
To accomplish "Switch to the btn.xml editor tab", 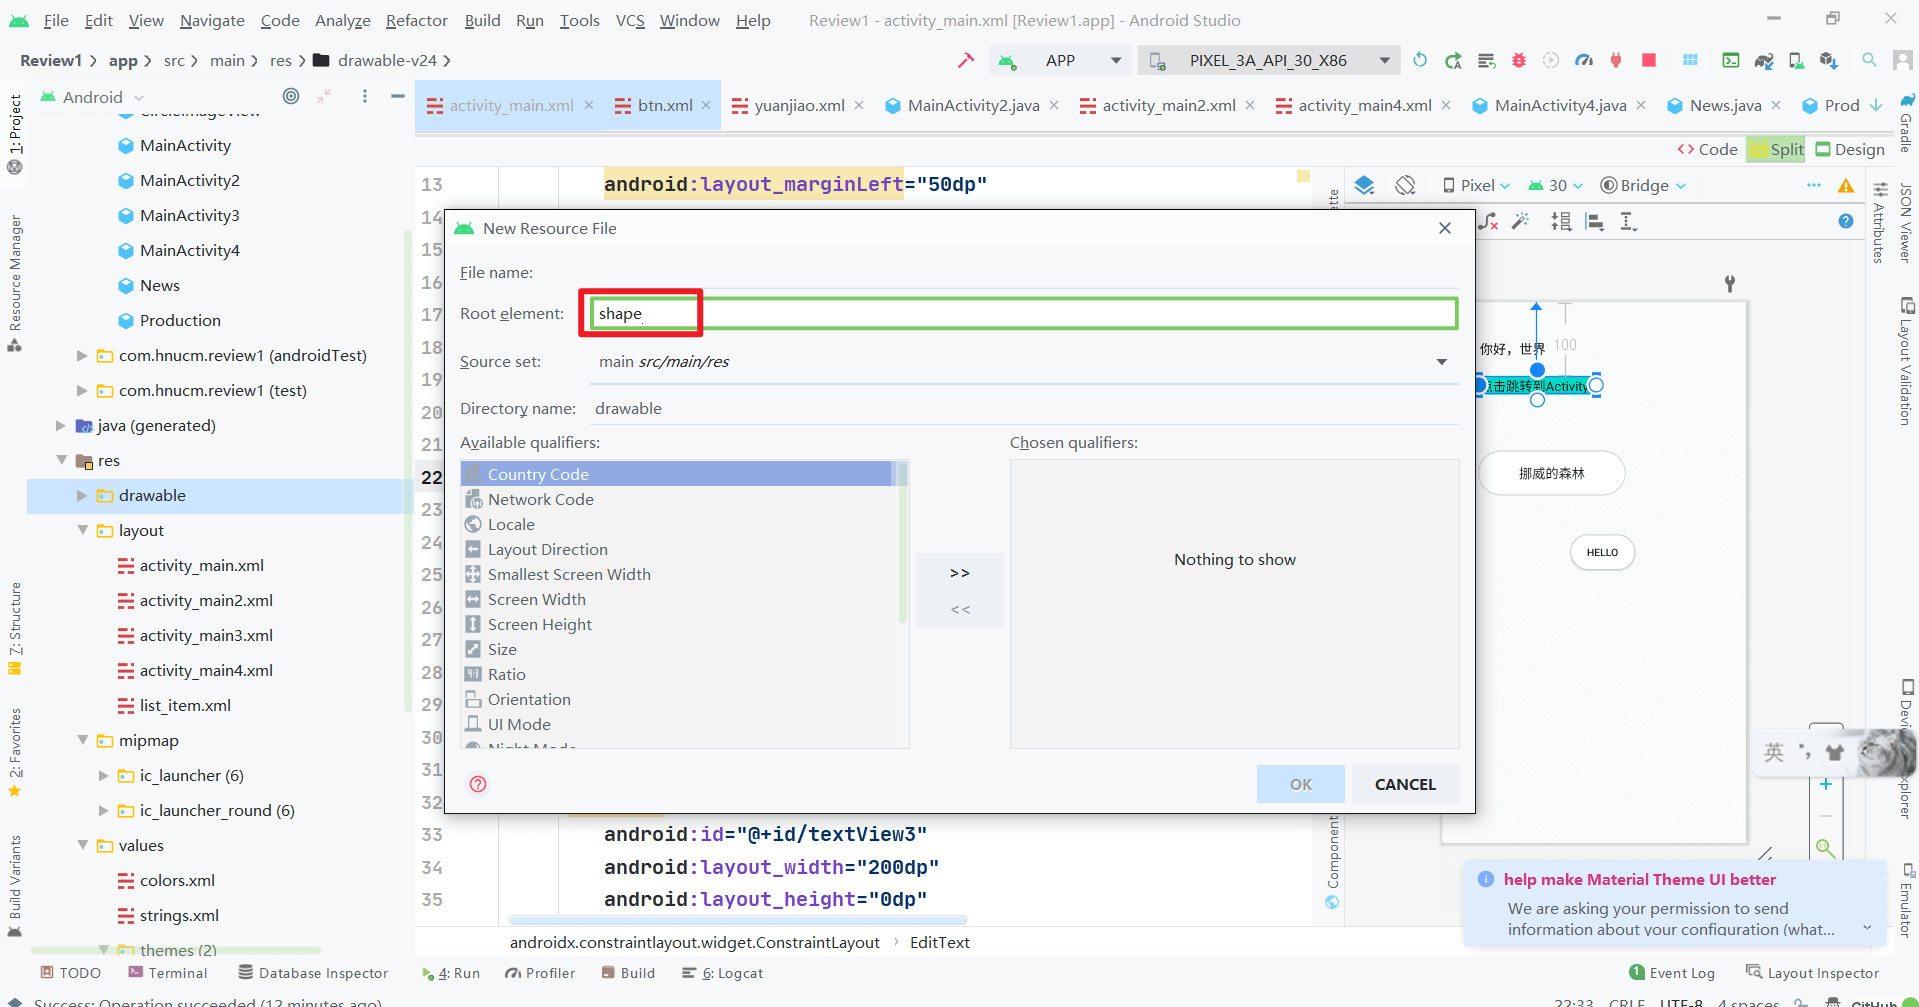I will tap(664, 105).
